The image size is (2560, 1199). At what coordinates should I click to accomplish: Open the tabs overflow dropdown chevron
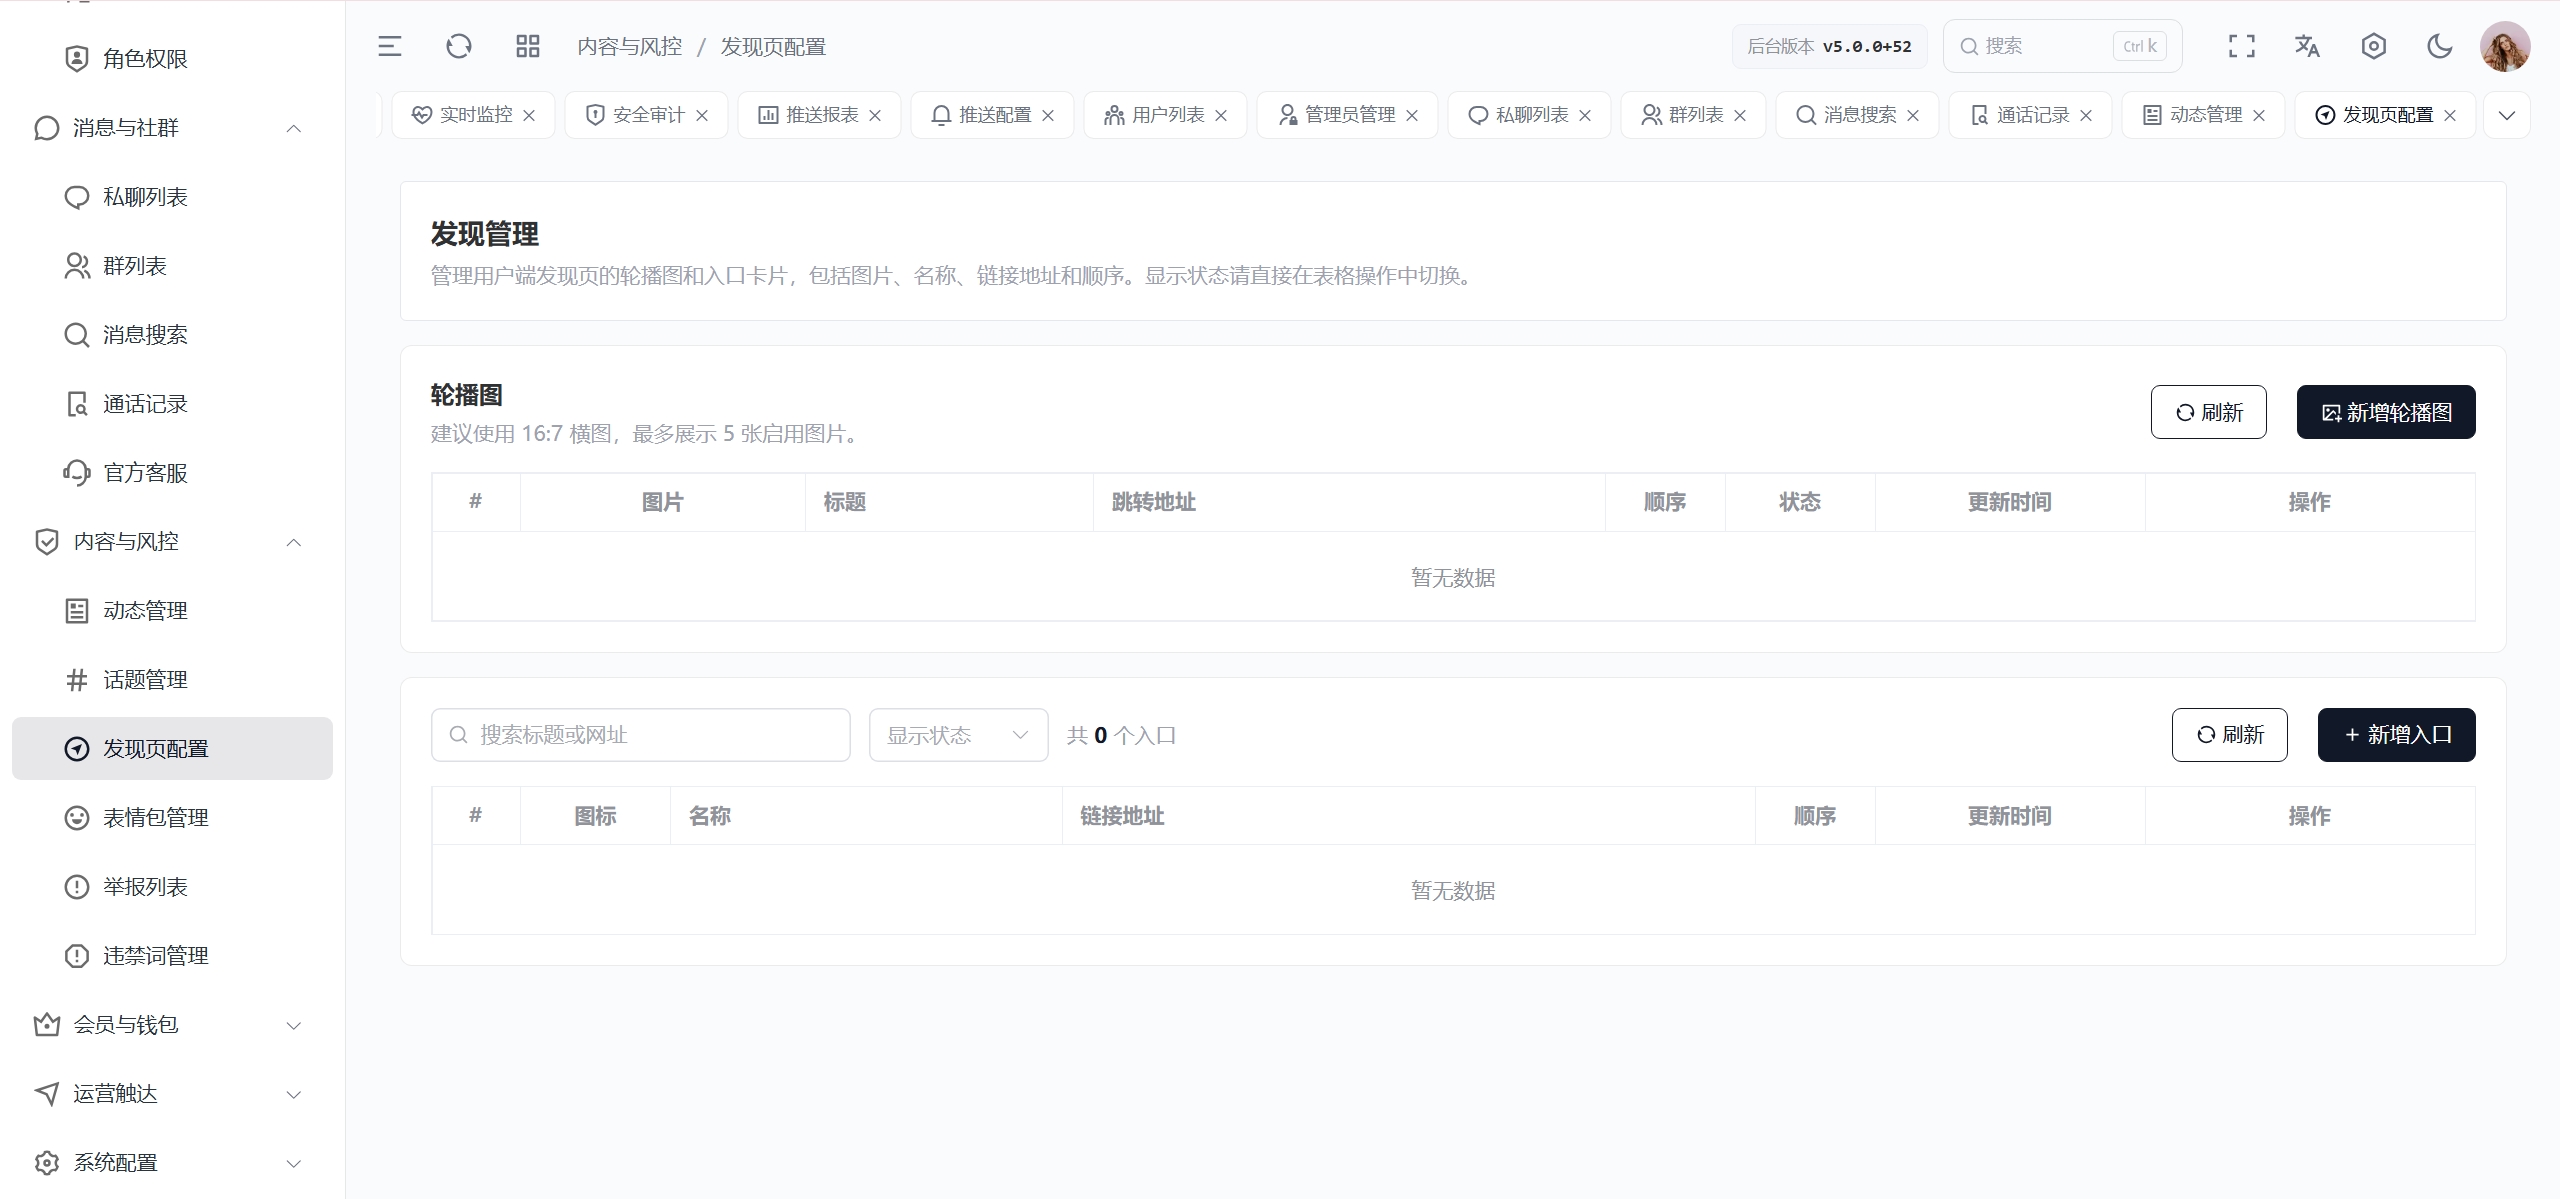[x=2507, y=115]
